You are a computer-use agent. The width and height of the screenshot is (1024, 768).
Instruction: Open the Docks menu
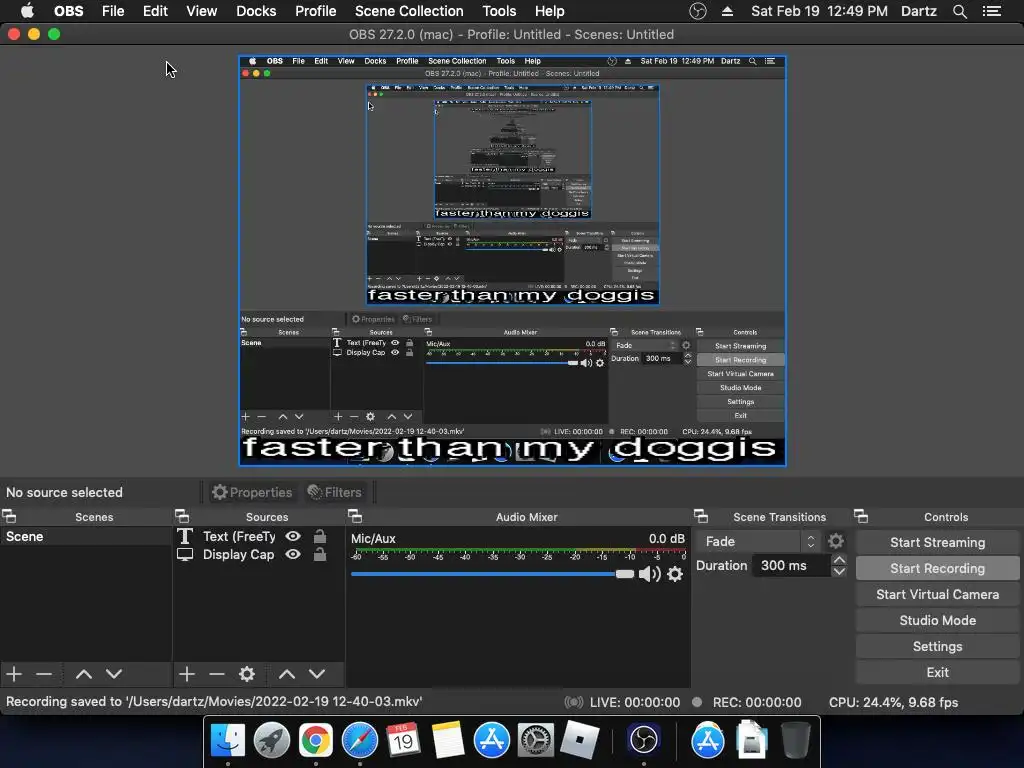coord(256,11)
